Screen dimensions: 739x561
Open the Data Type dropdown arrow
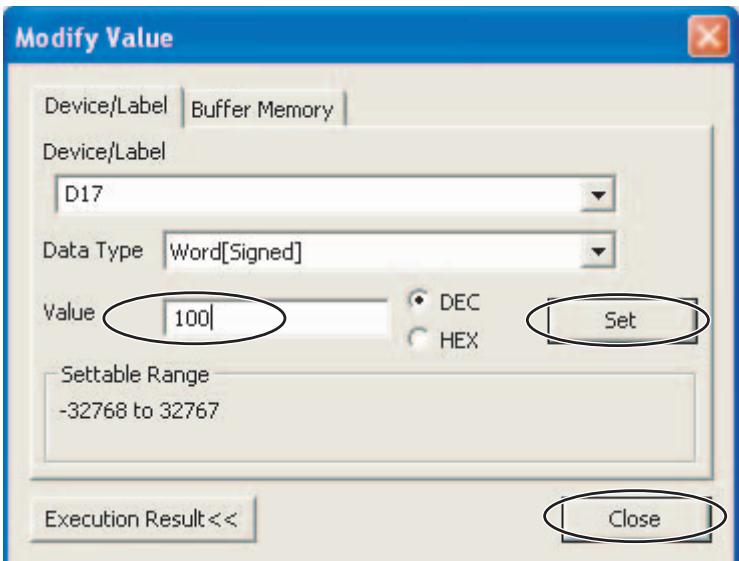coord(598,251)
